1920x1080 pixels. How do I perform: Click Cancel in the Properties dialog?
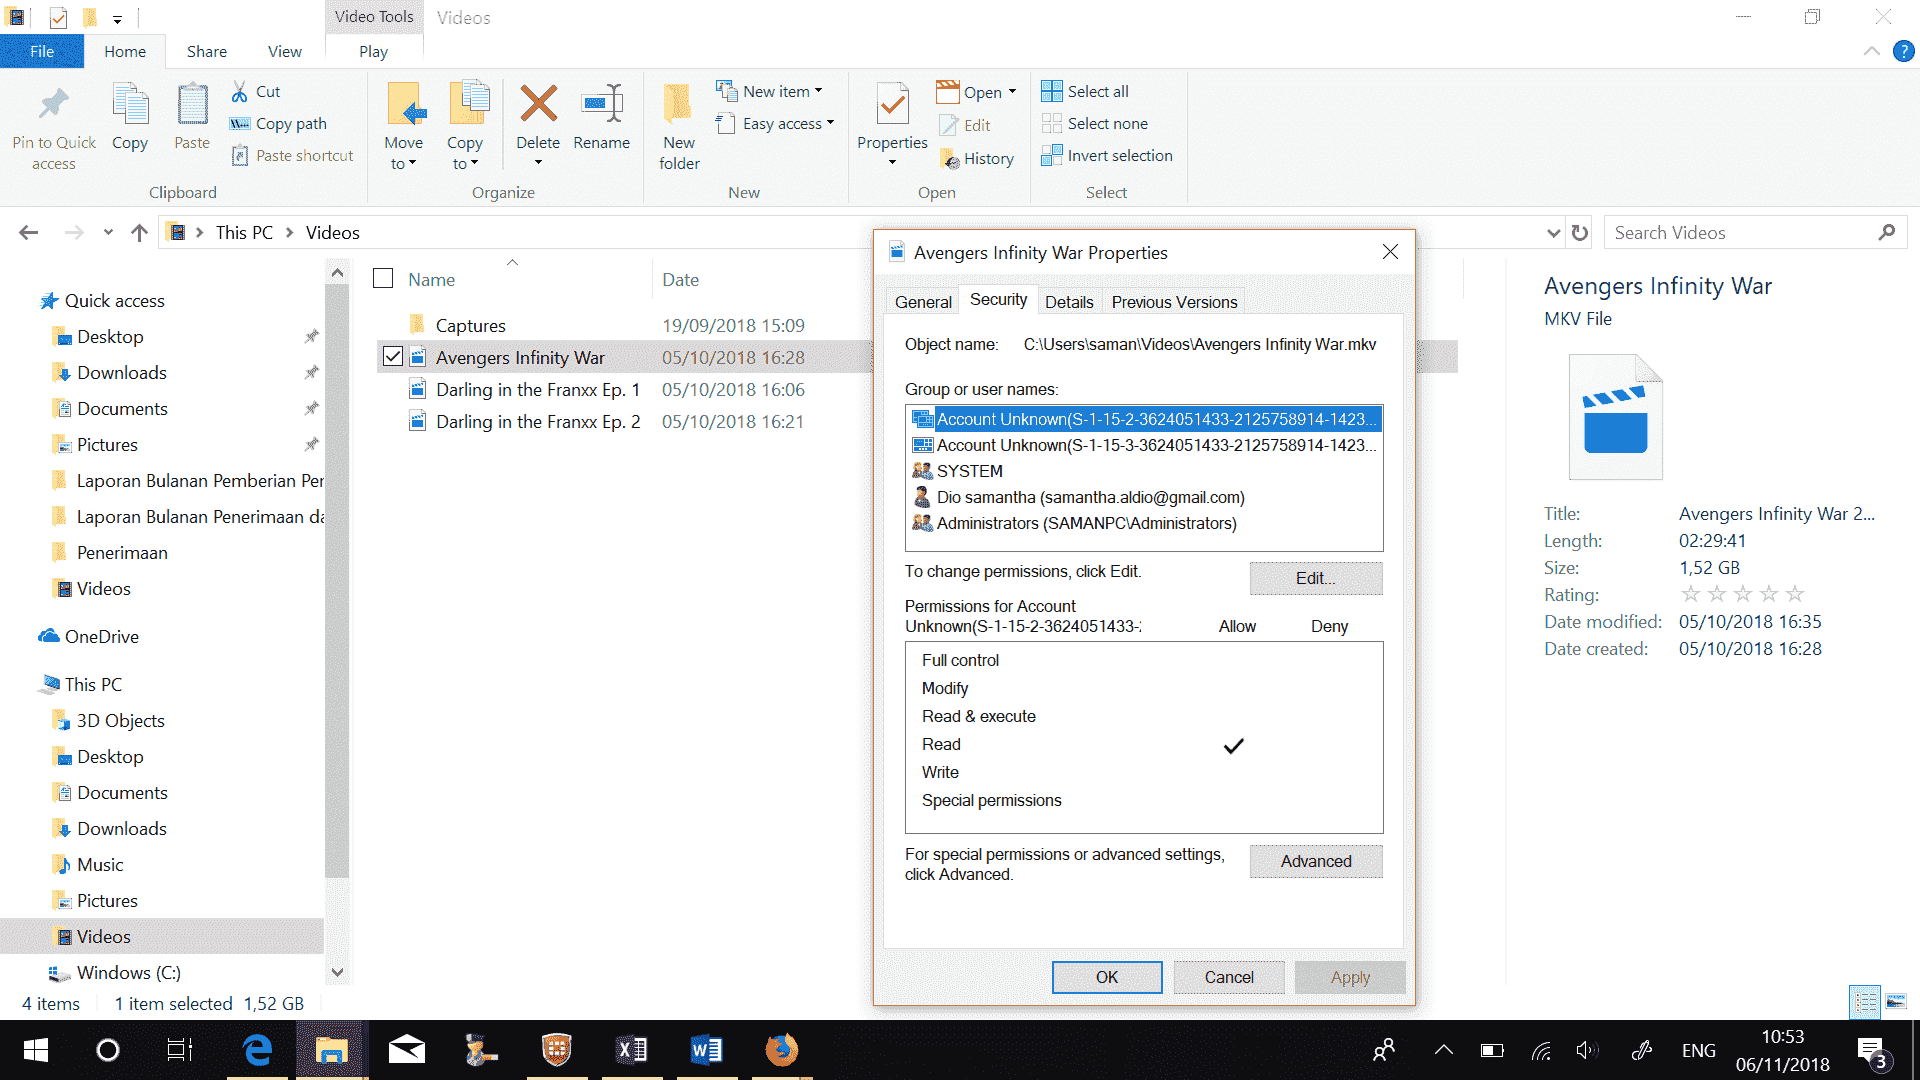tap(1229, 977)
